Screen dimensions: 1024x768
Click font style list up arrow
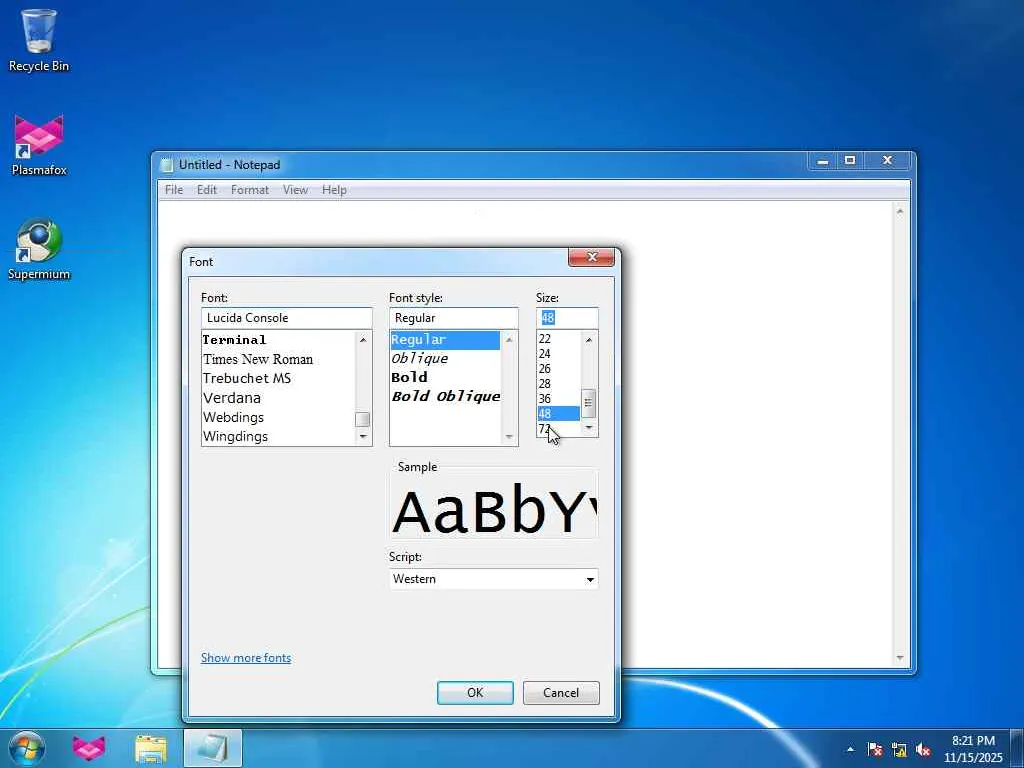[509, 340]
